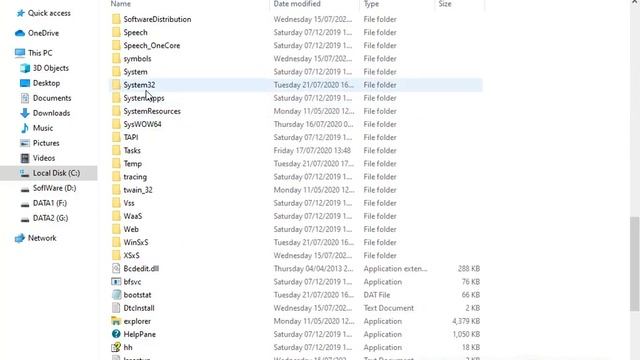
Task: Select the bootstat DAT file icon
Action: pos(116,295)
